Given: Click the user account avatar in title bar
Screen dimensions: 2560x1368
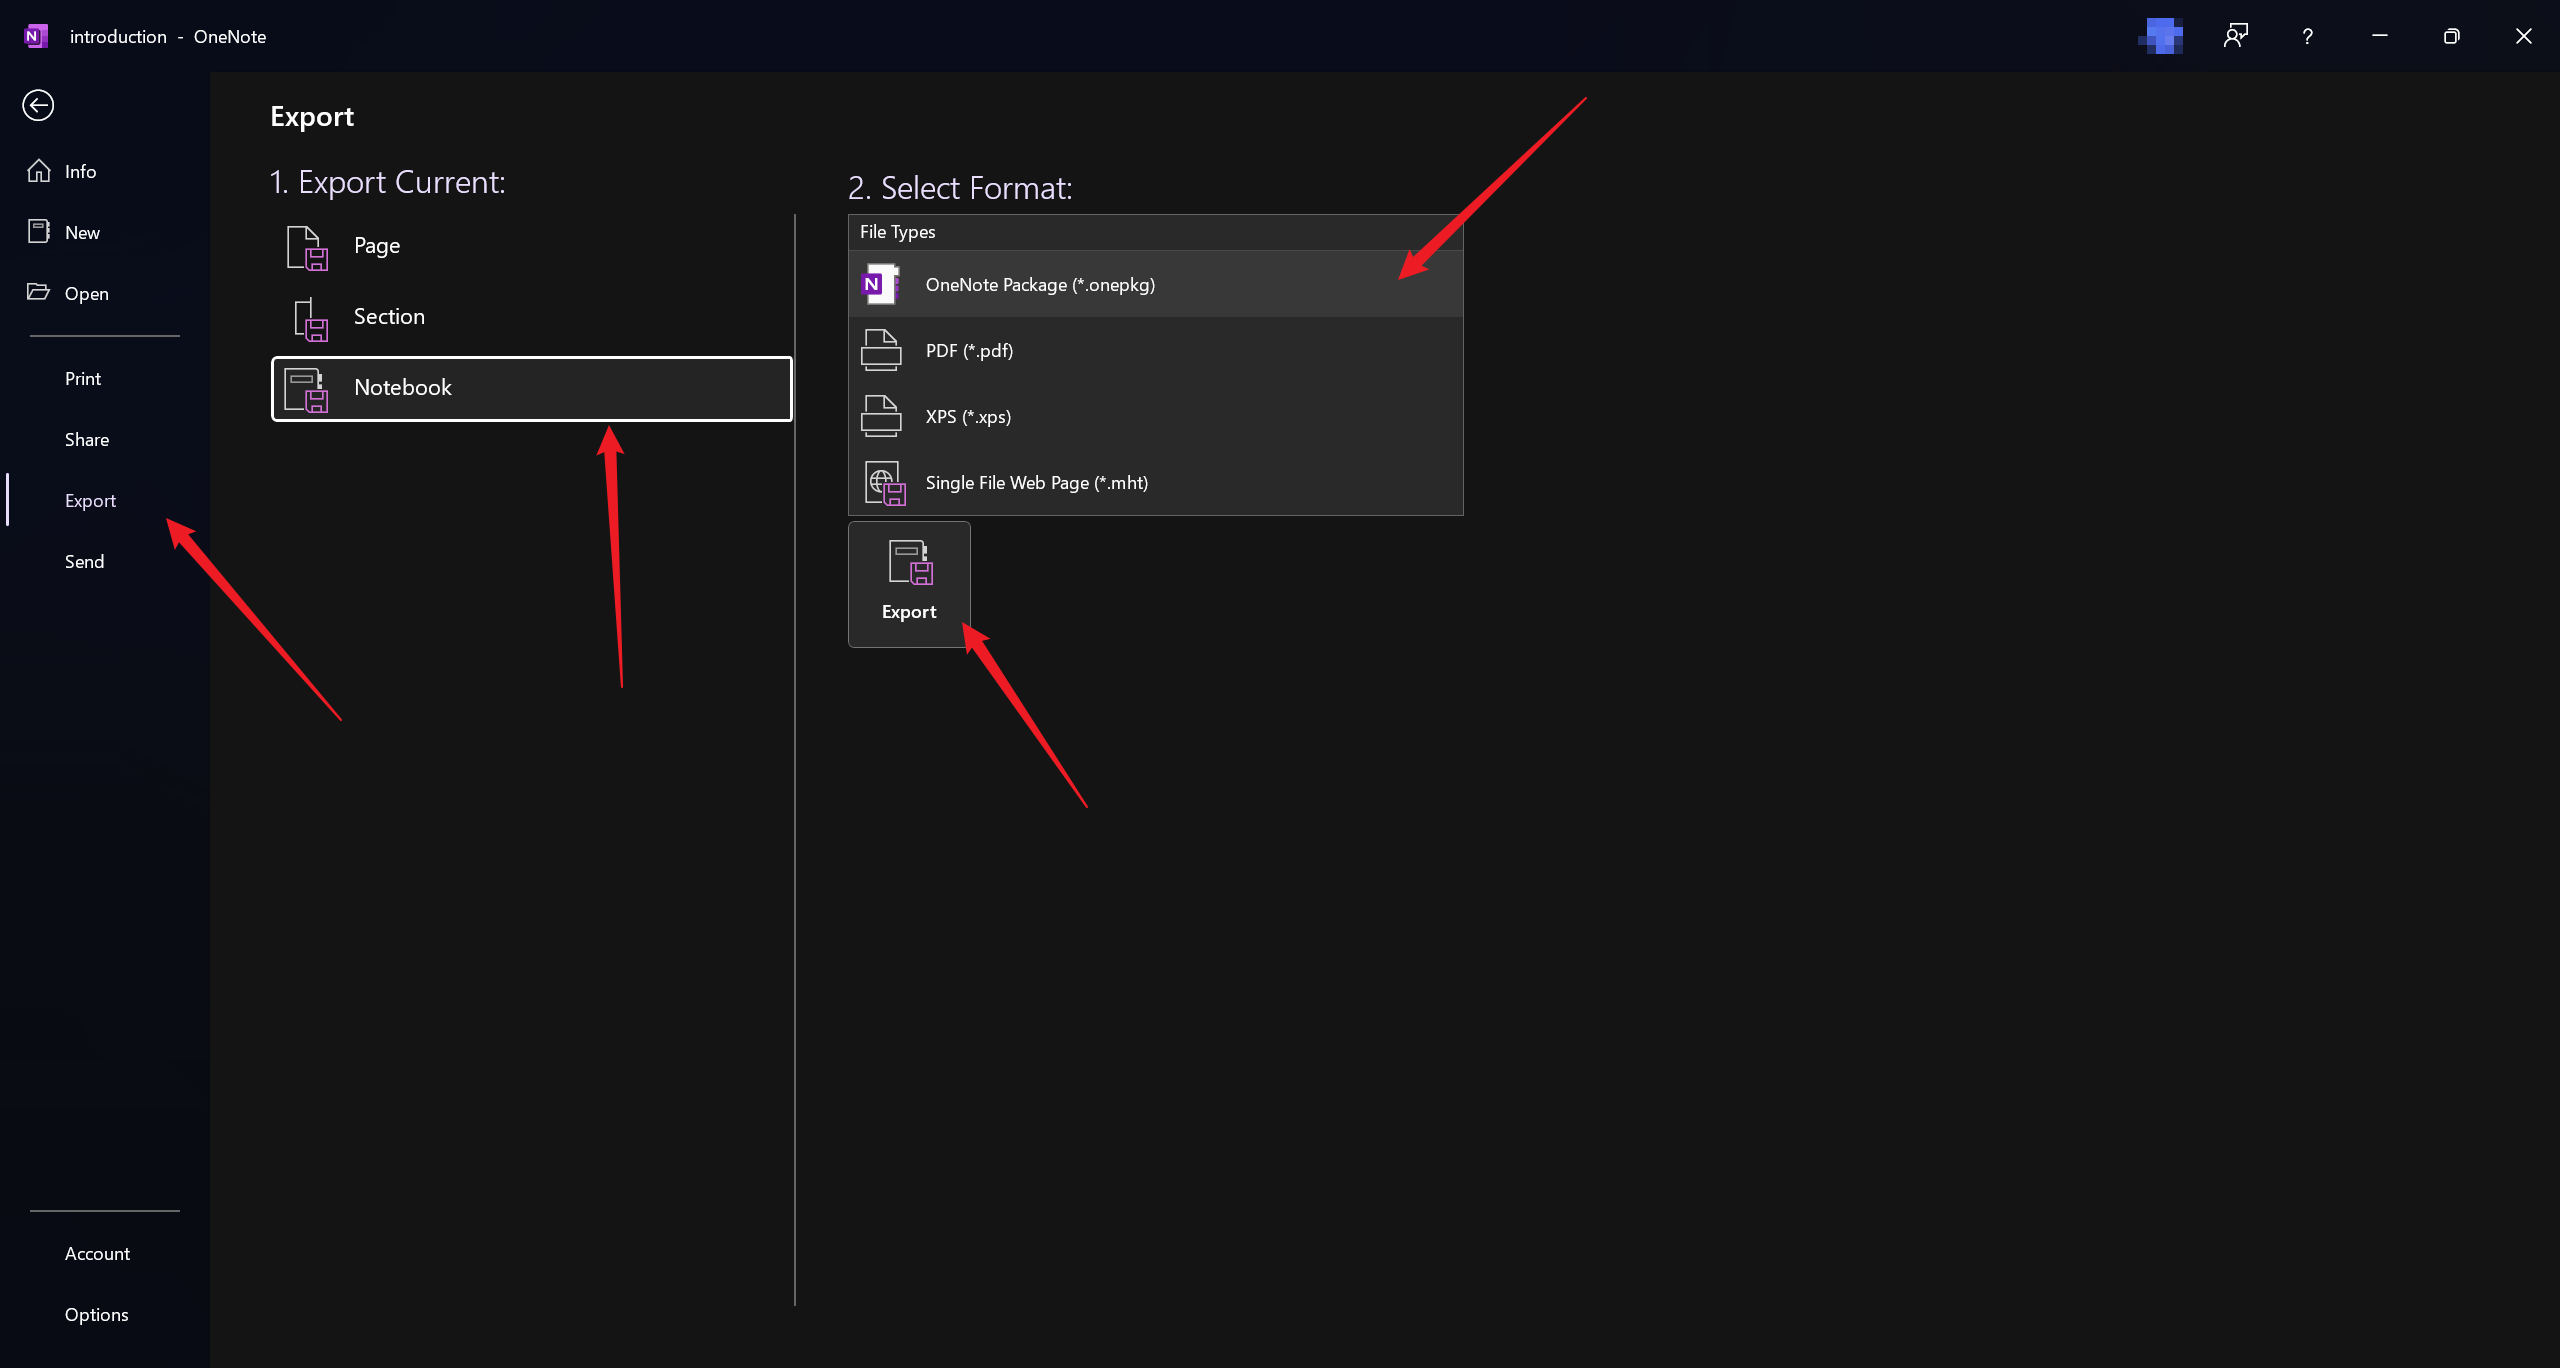Looking at the screenshot, I should pos(2162,36).
